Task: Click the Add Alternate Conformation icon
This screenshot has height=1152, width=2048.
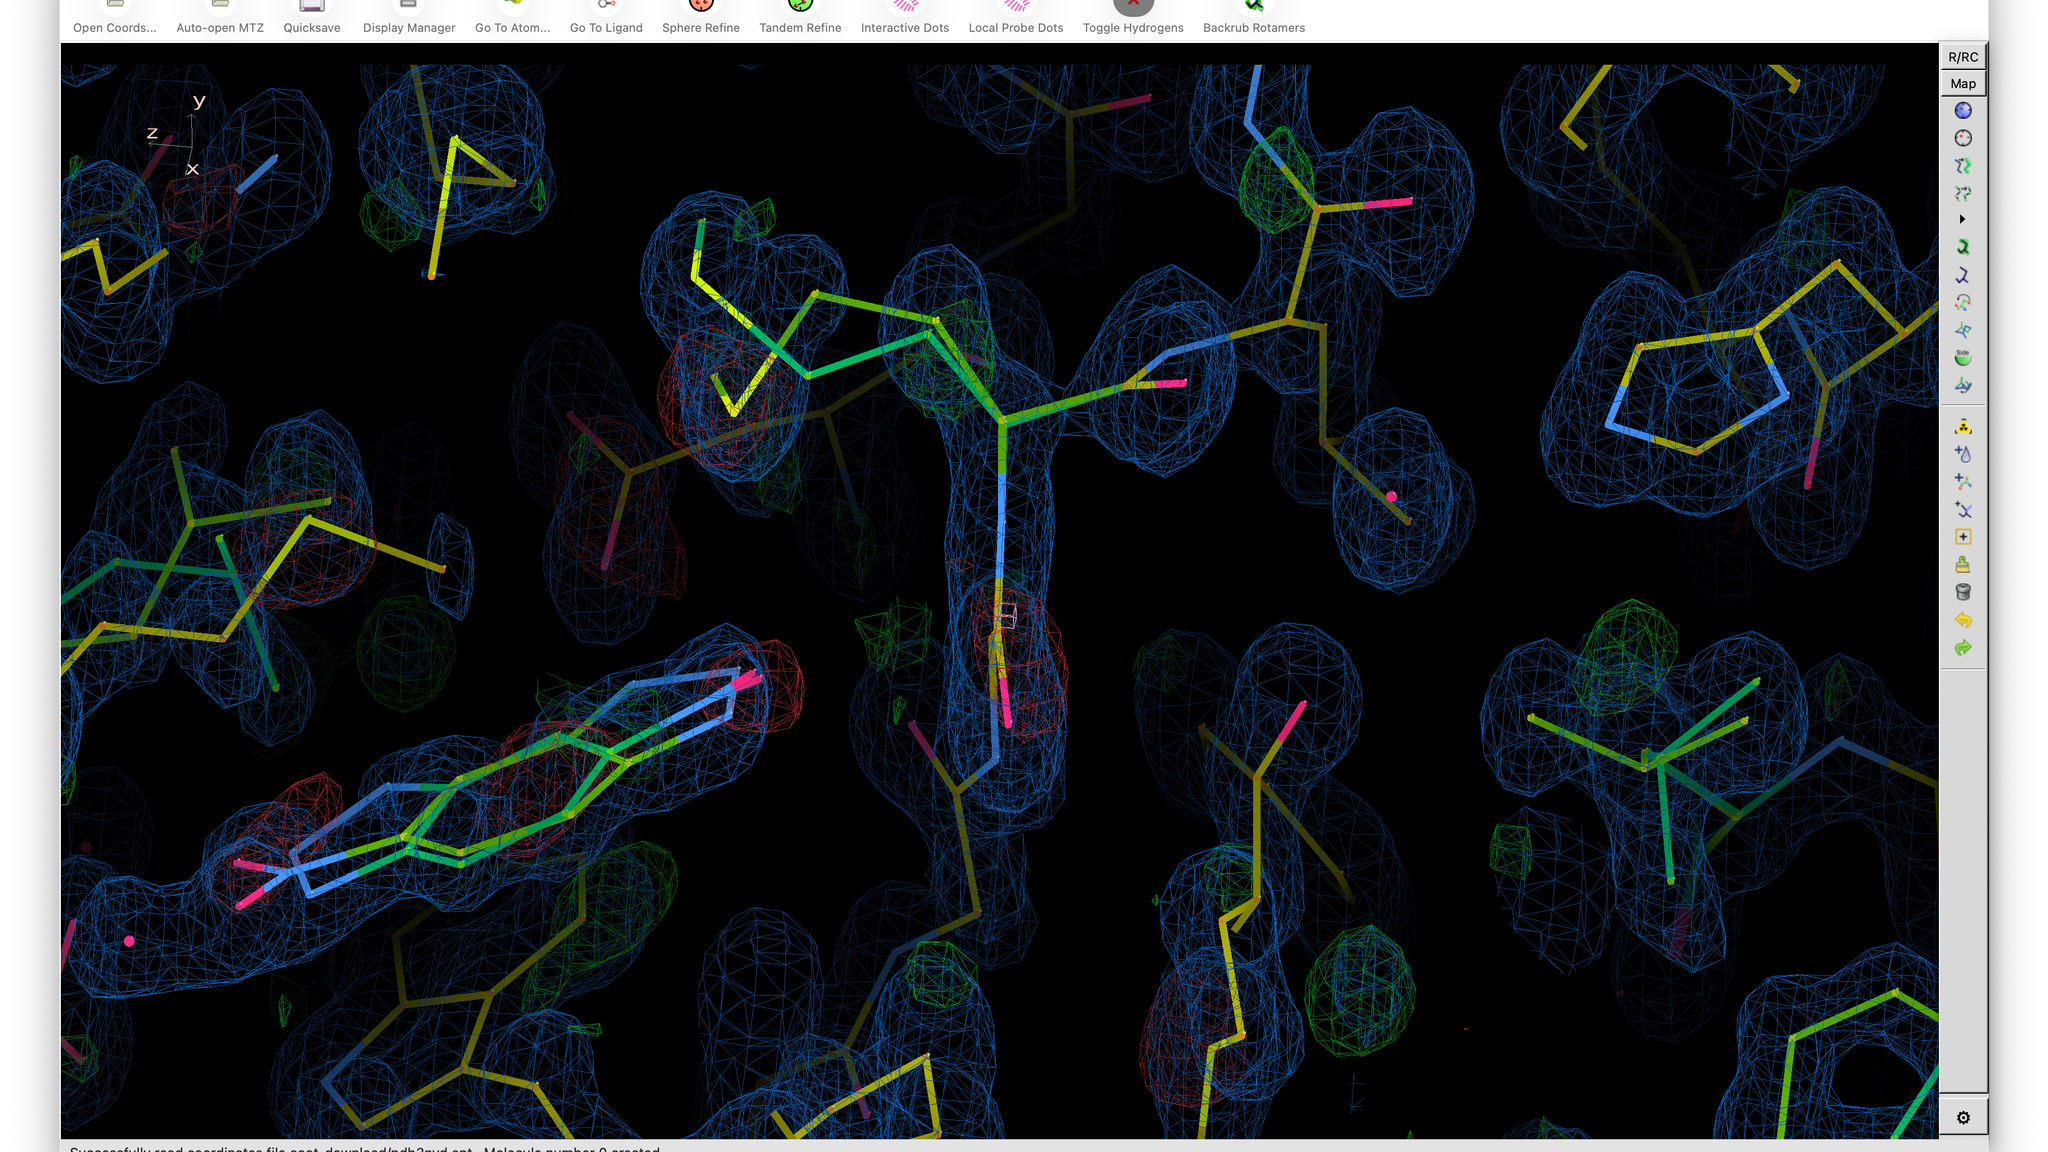Action: [1963, 509]
